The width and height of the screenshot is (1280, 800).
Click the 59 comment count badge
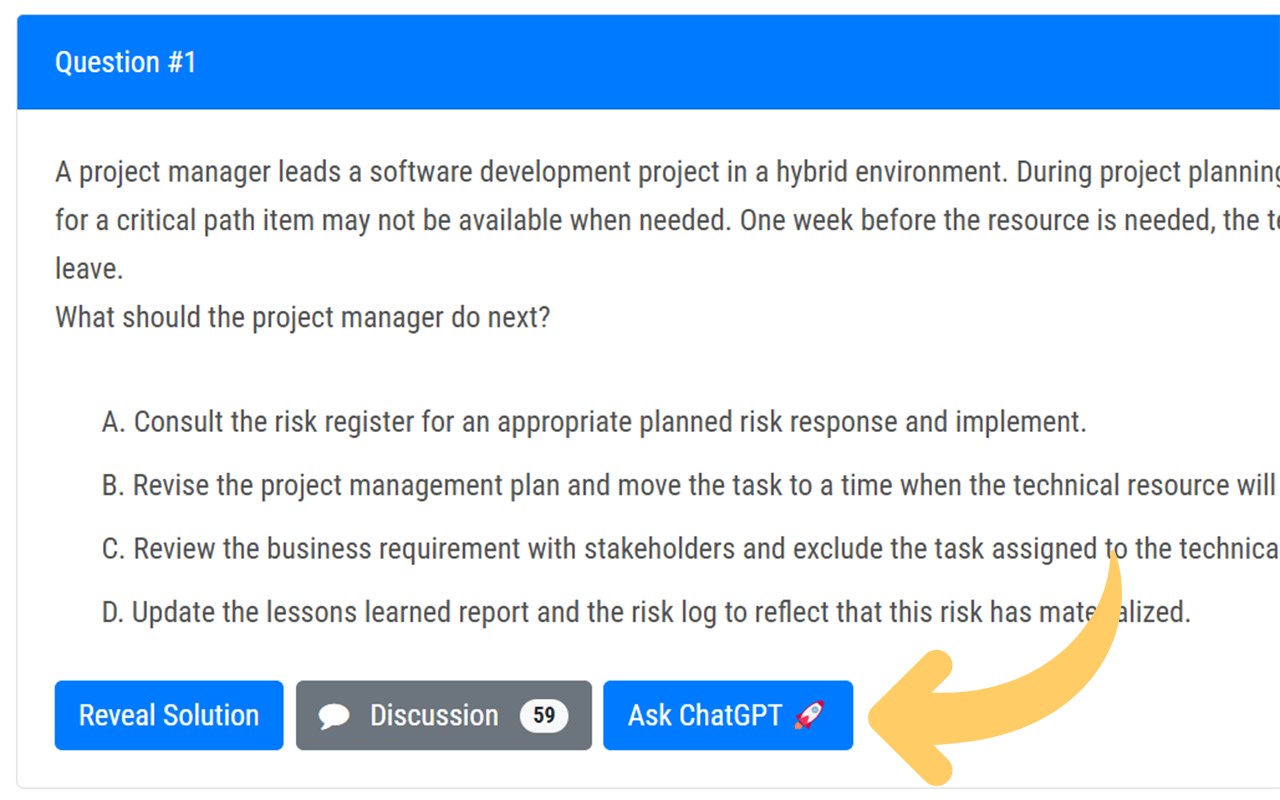click(x=544, y=716)
